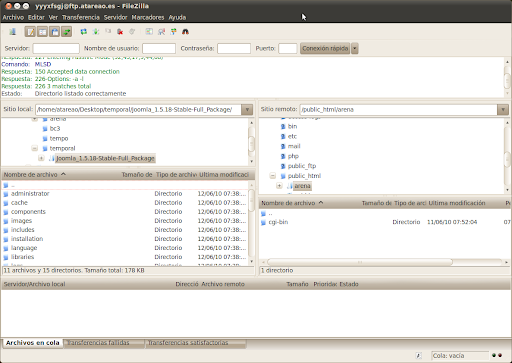Screen dimensions: 512x363
Task: Click the Nombre de usuario field
Action: click(x=159, y=48)
